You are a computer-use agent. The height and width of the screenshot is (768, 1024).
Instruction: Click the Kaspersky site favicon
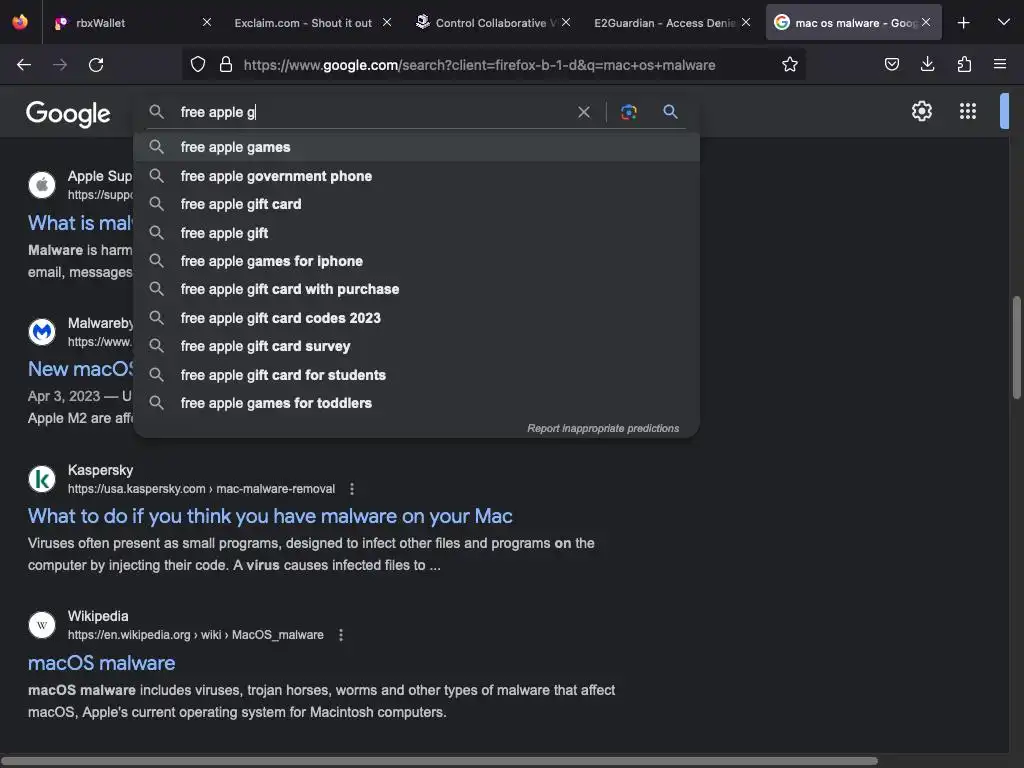[42, 479]
